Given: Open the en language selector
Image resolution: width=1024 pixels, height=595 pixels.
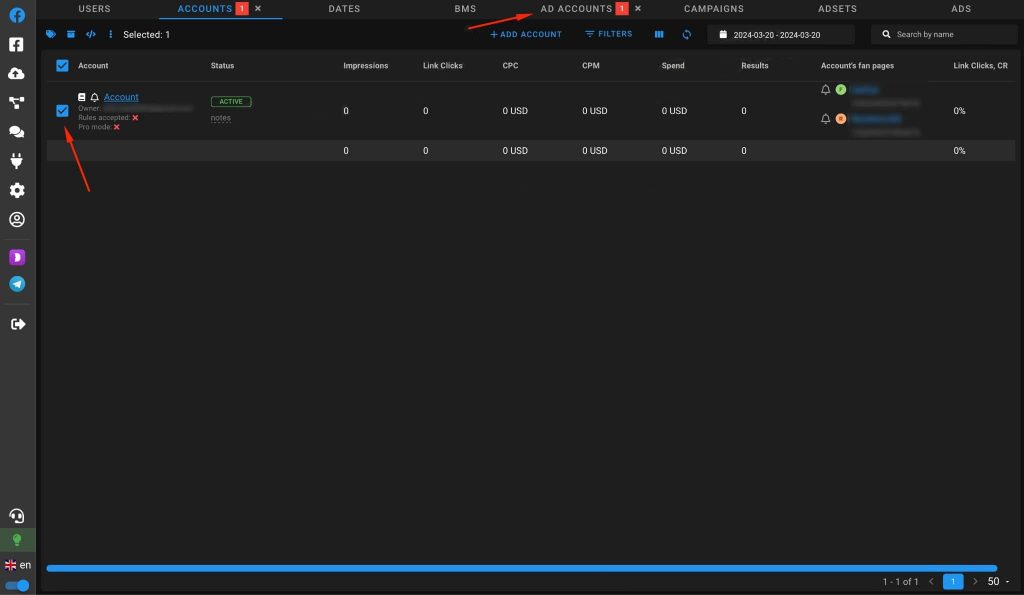Looking at the screenshot, I should pos(18,565).
